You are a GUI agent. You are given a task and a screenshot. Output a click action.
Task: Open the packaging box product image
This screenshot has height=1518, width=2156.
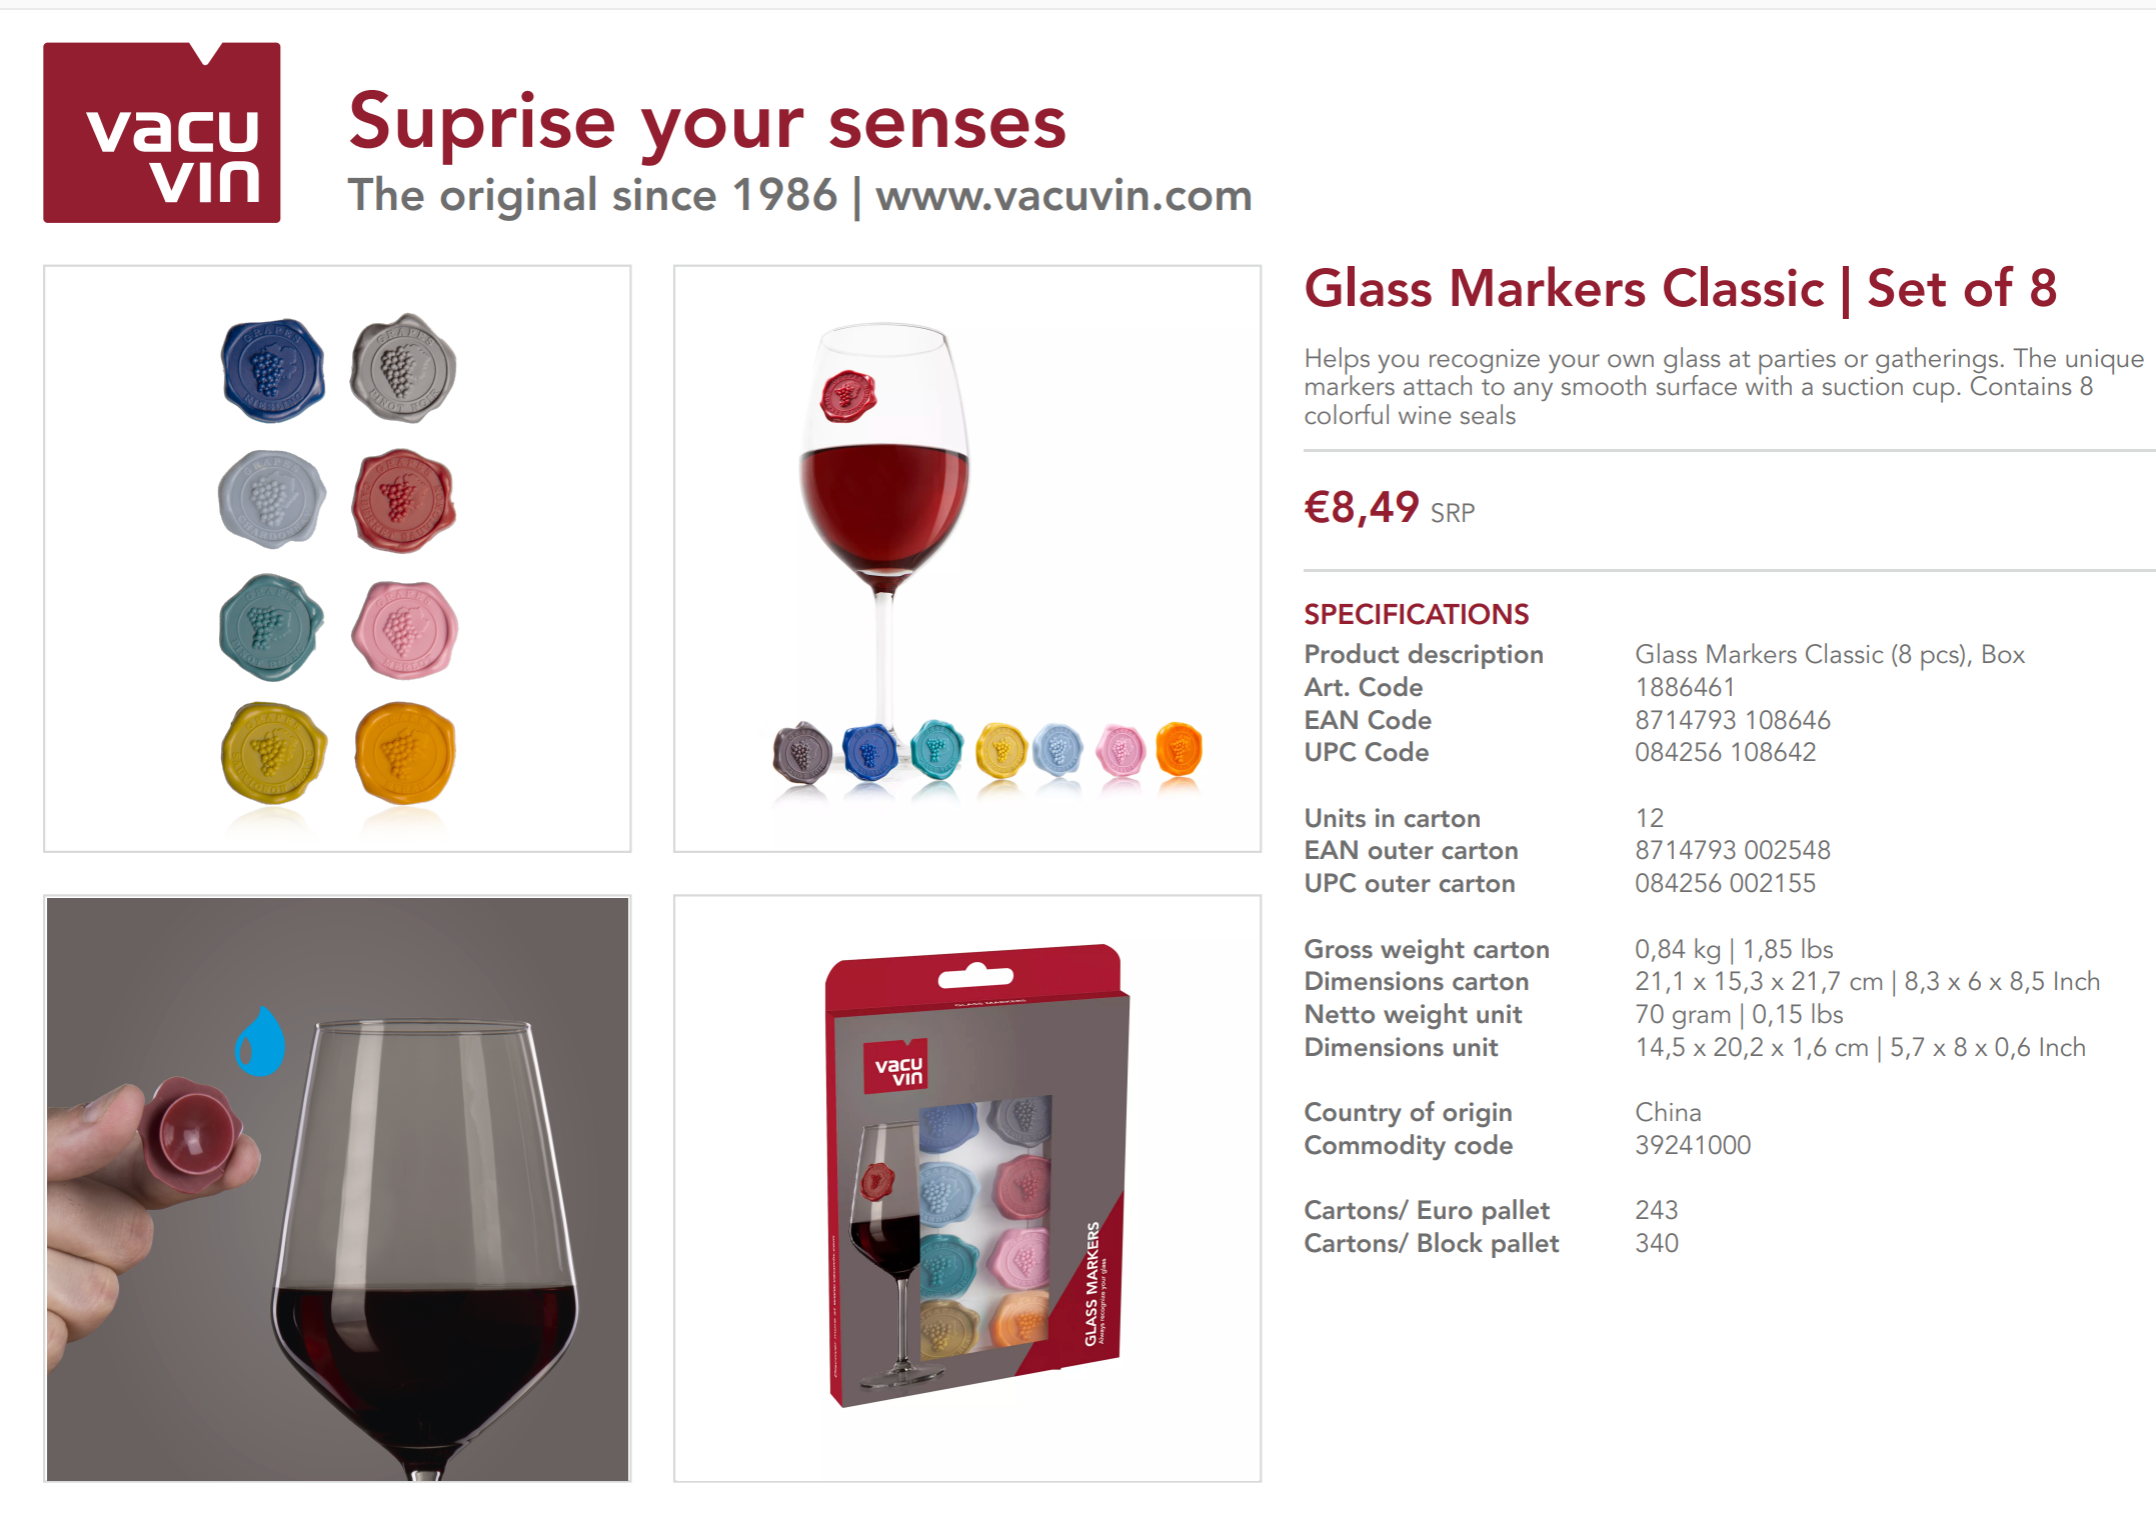(967, 1188)
